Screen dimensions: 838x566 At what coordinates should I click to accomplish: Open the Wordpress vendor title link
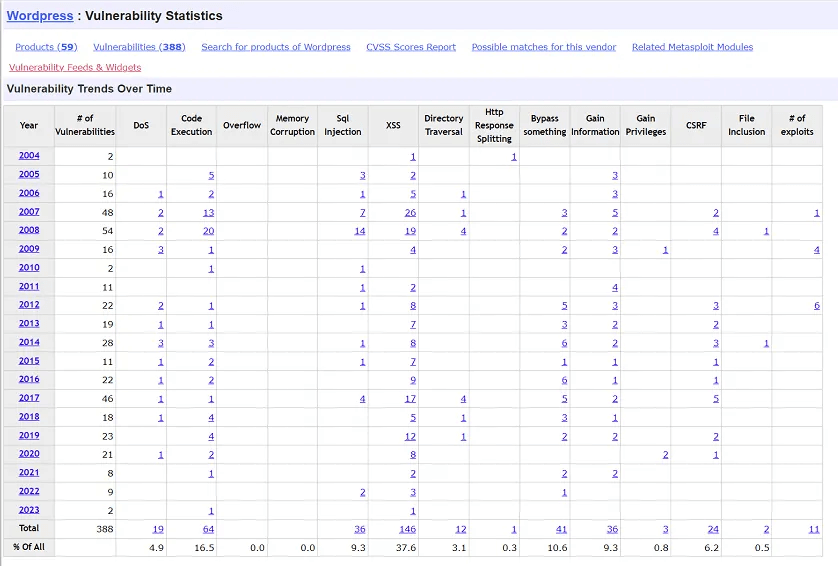40,16
